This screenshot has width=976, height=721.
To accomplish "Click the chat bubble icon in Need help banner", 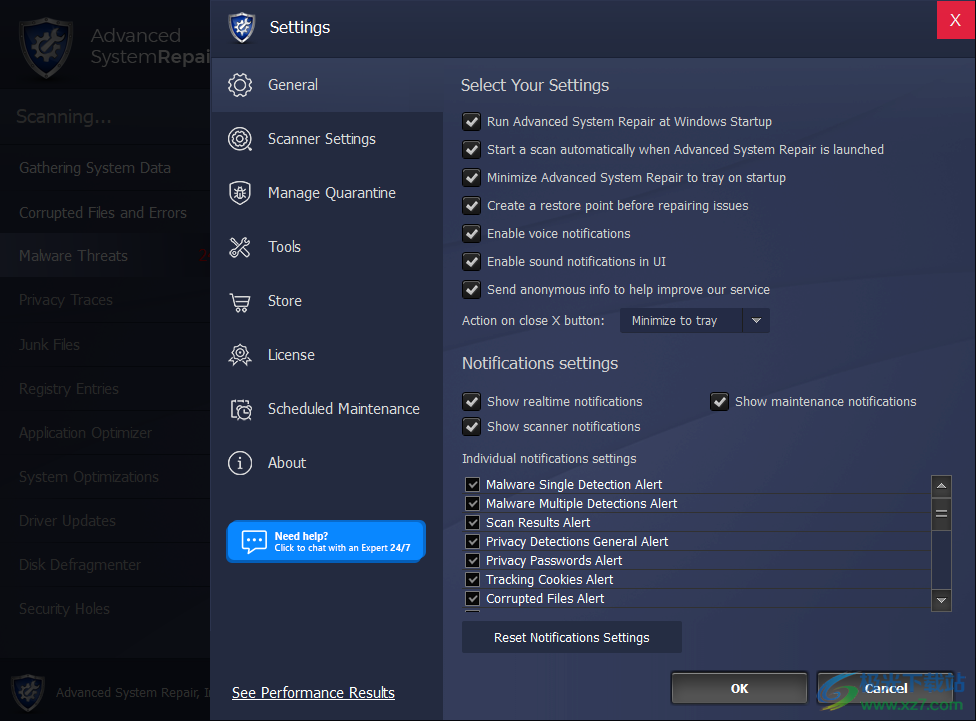I will pyautogui.click(x=254, y=542).
